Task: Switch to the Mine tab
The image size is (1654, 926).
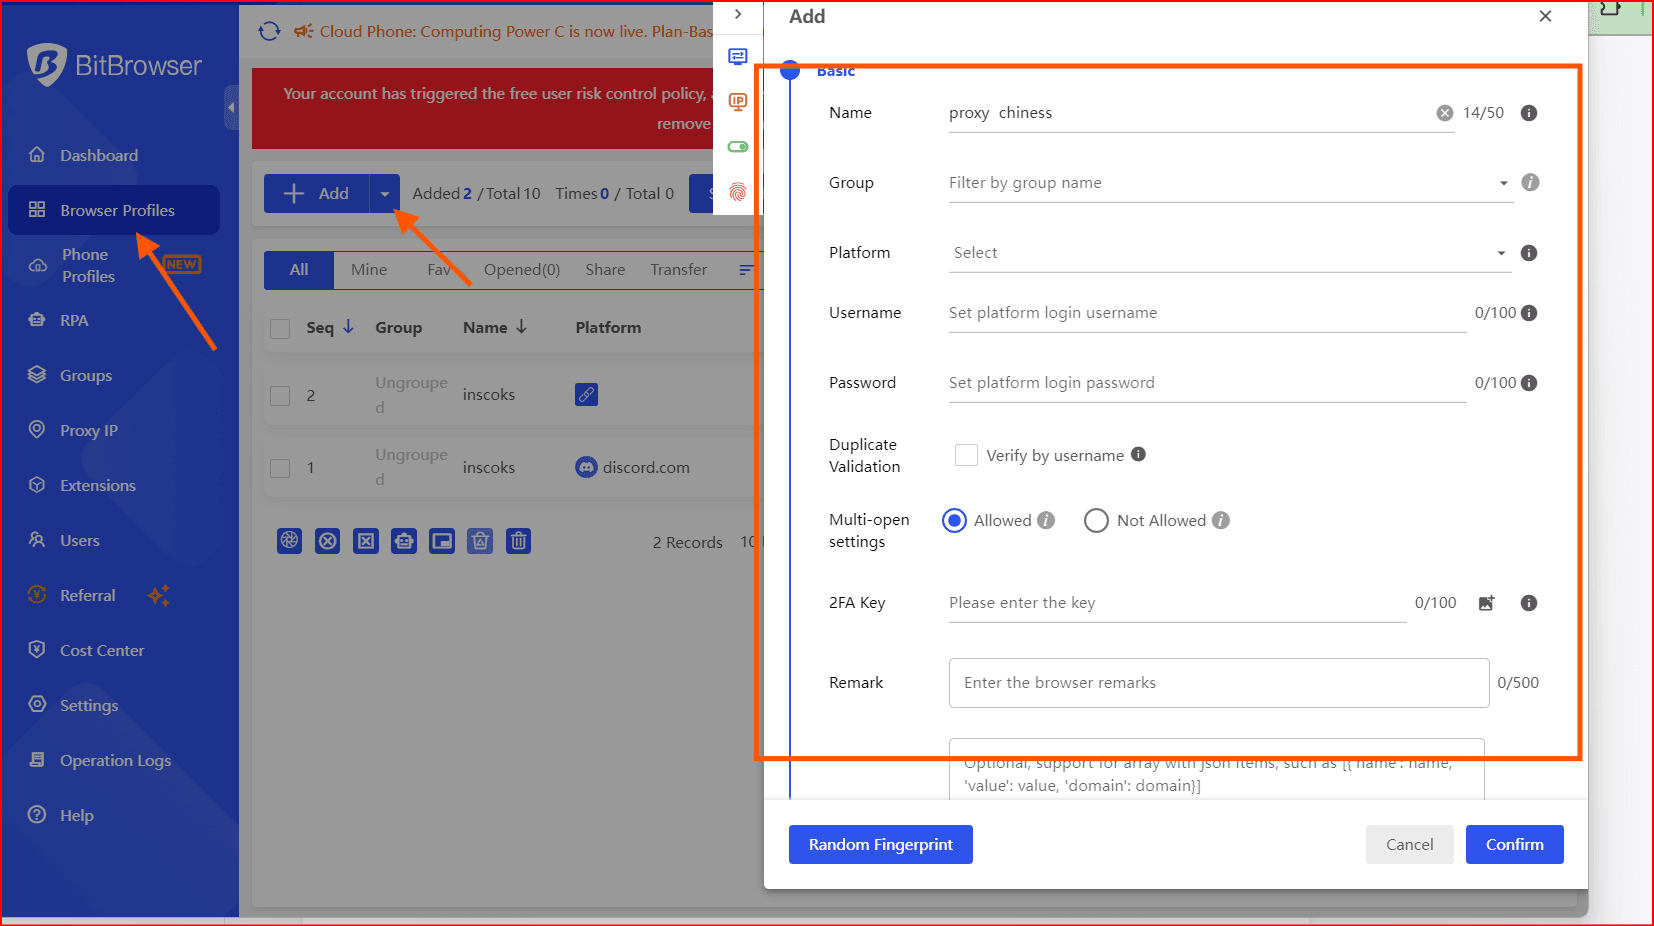Action: 368,270
